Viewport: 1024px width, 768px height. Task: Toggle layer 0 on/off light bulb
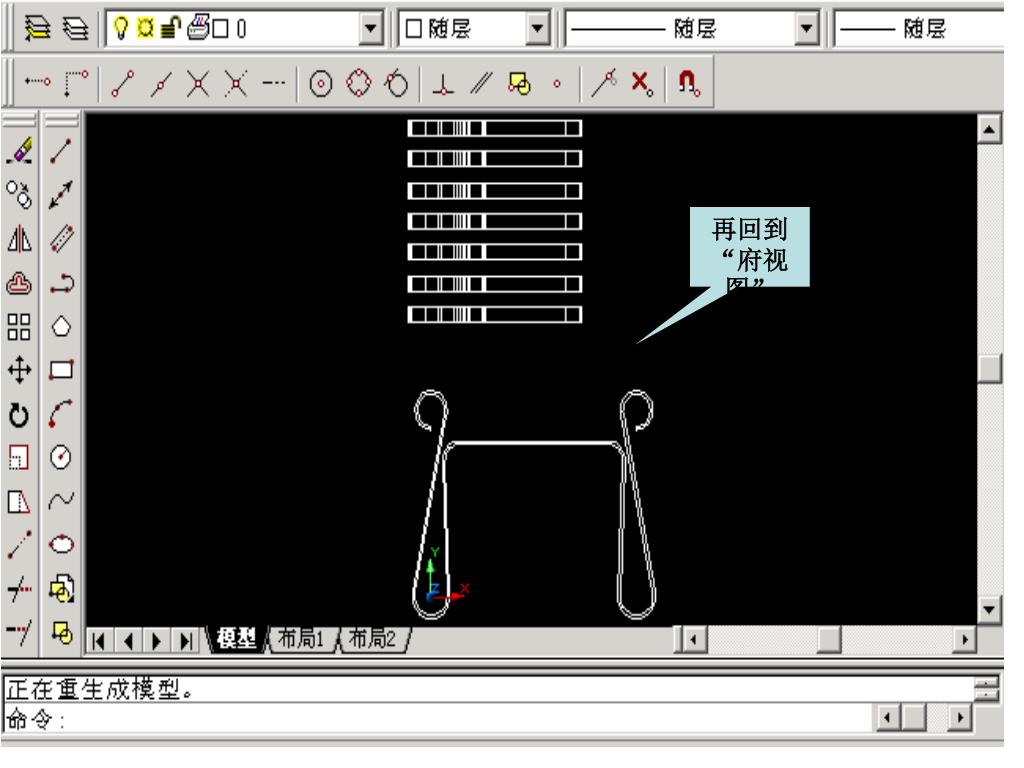[x=121, y=28]
